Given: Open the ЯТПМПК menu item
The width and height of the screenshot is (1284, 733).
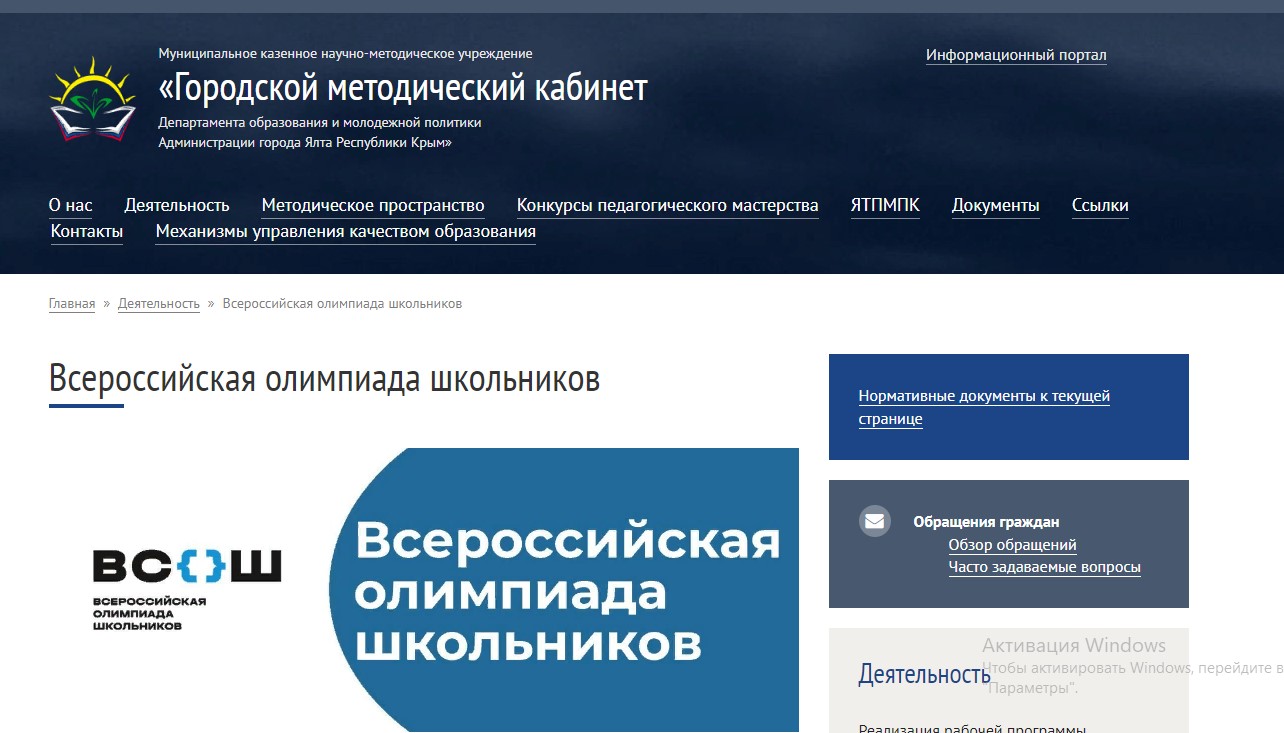Looking at the screenshot, I should tap(885, 205).
